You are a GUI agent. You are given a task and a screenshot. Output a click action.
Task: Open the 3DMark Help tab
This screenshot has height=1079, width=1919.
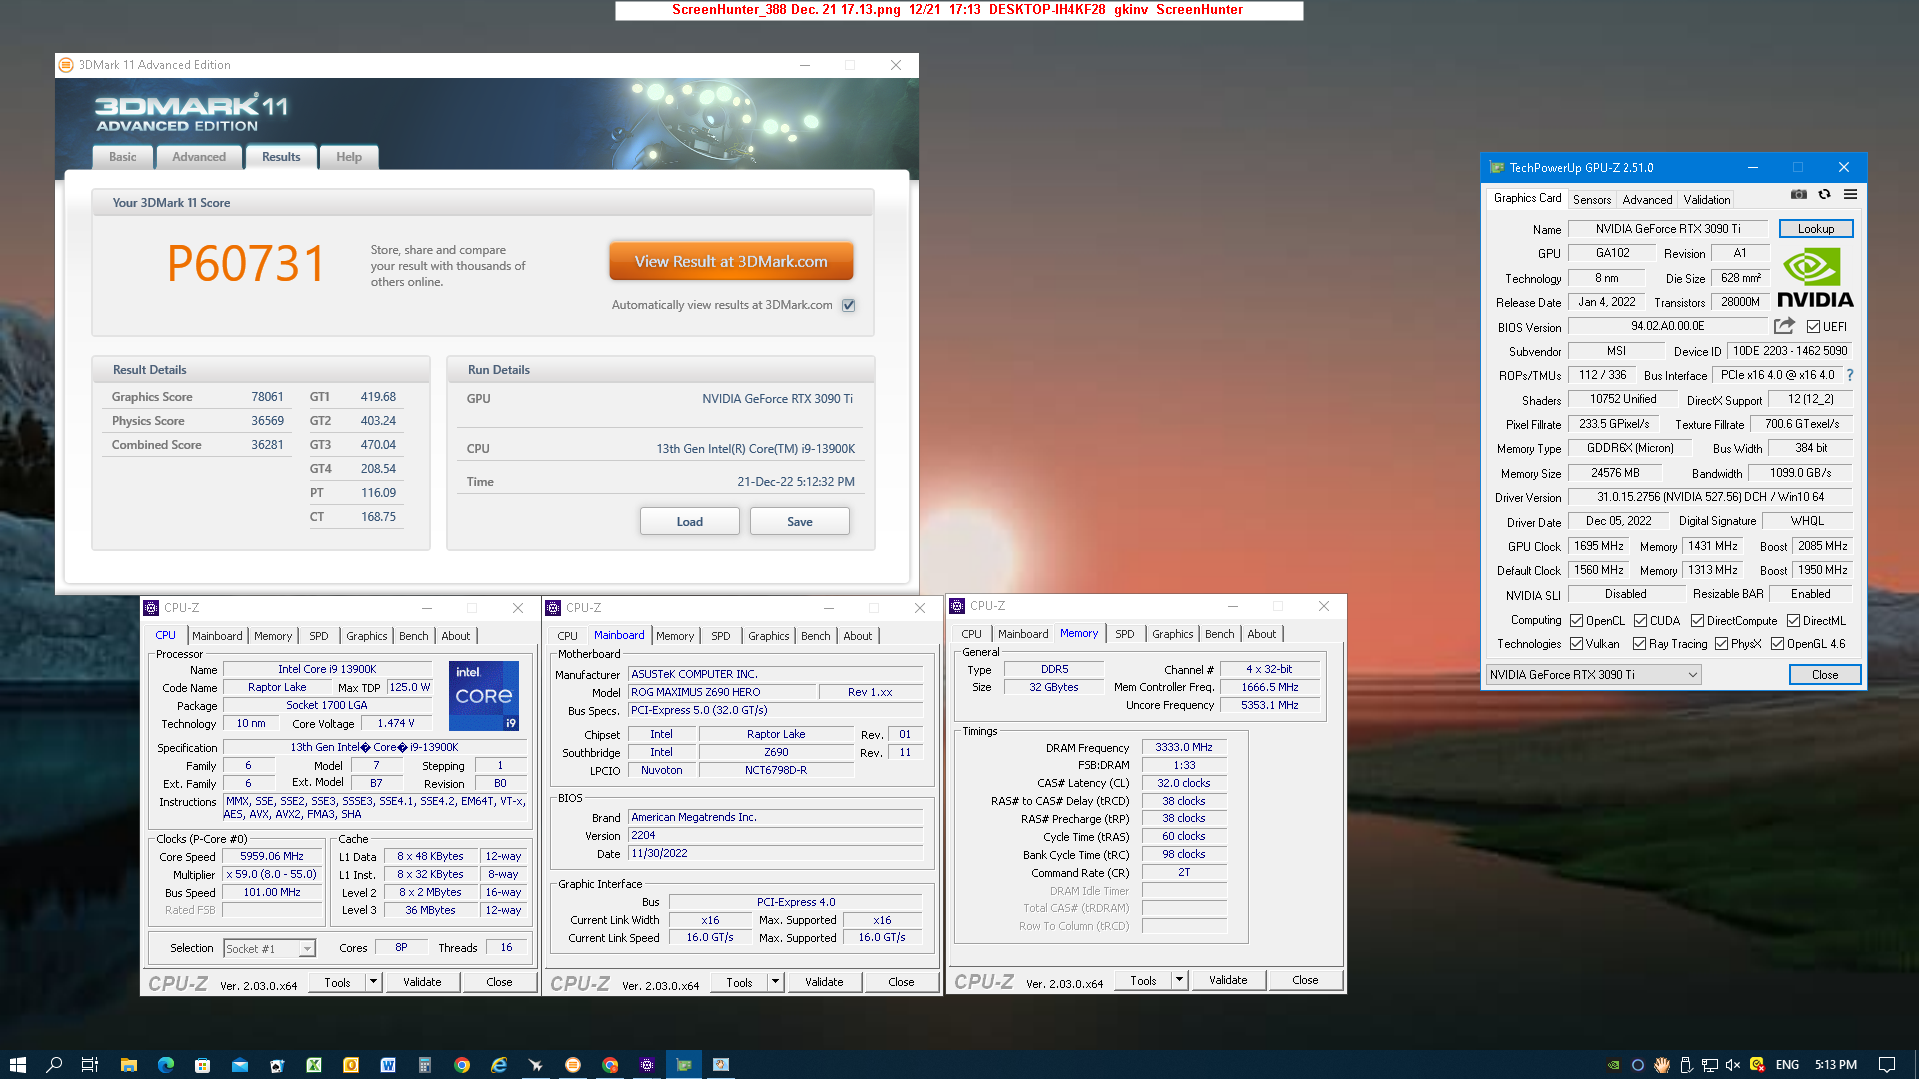[349, 157]
